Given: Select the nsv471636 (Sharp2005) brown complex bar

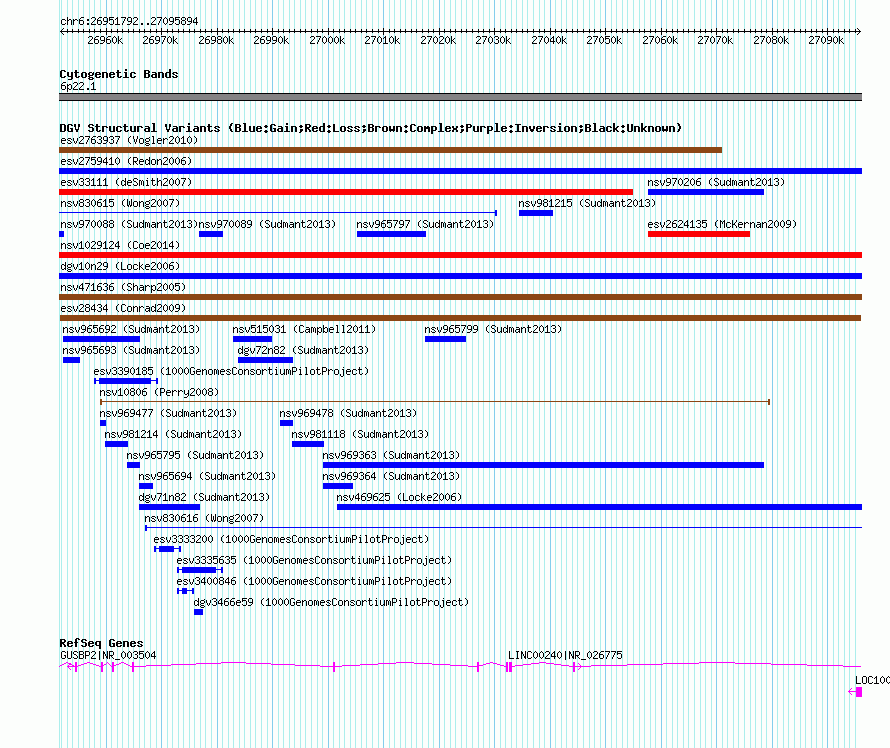Looking at the screenshot, I should point(460,297).
